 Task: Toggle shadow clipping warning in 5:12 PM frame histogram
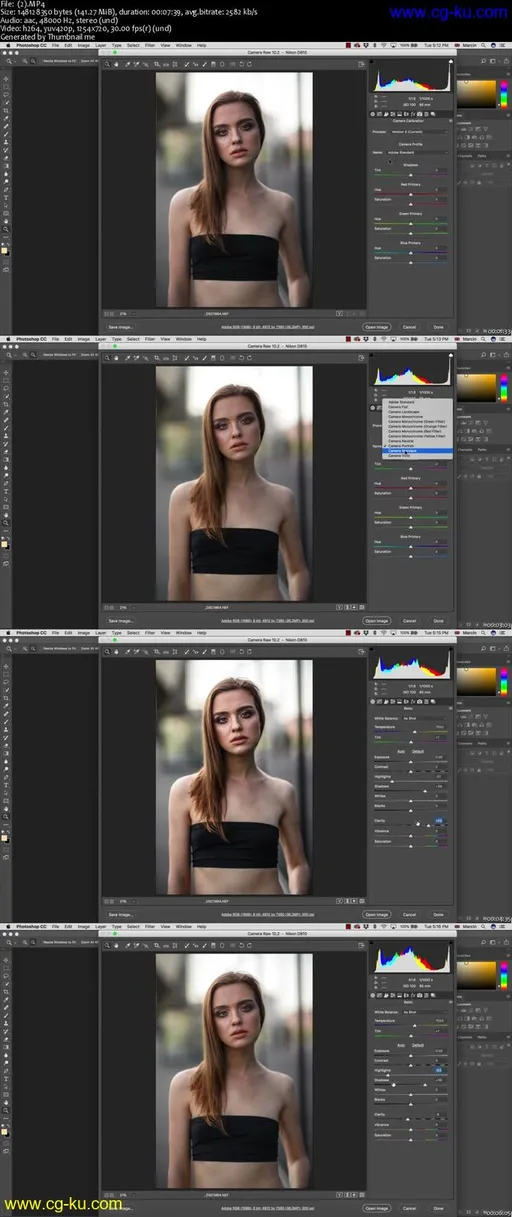click(x=371, y=61)
